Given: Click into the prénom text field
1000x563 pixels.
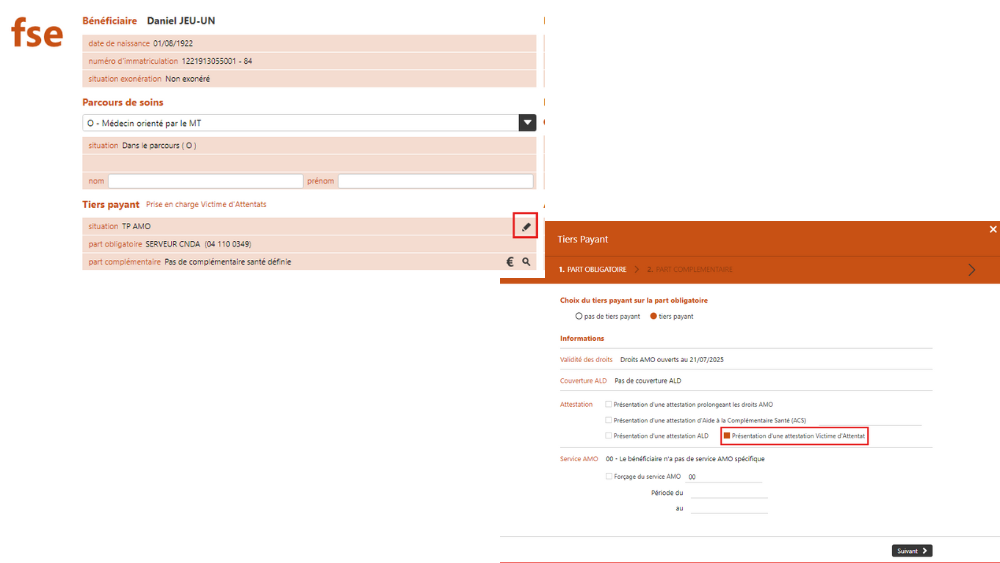Looking at the screenshot, I should (x=435, y=182).
